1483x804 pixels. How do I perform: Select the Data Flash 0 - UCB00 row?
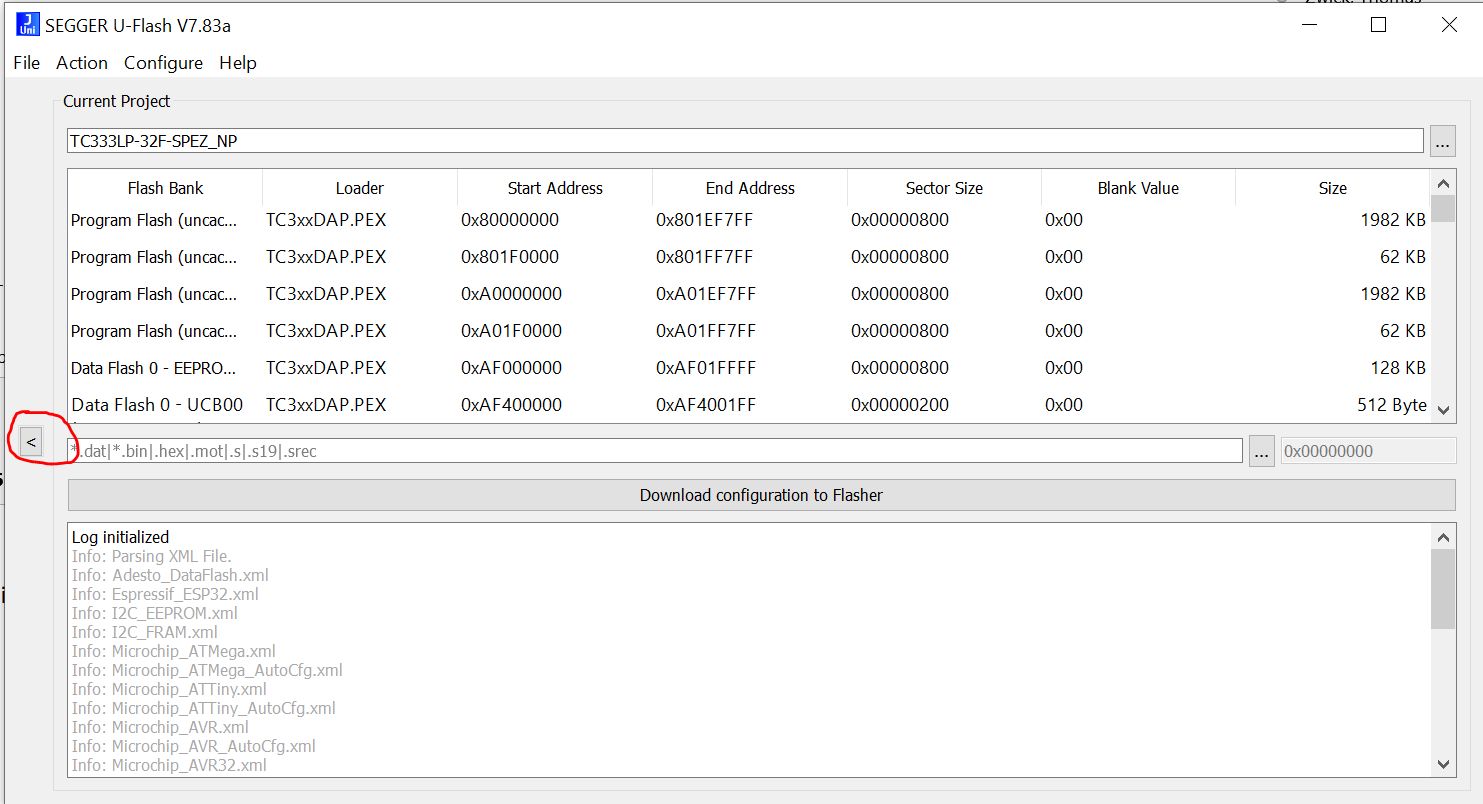156,405
